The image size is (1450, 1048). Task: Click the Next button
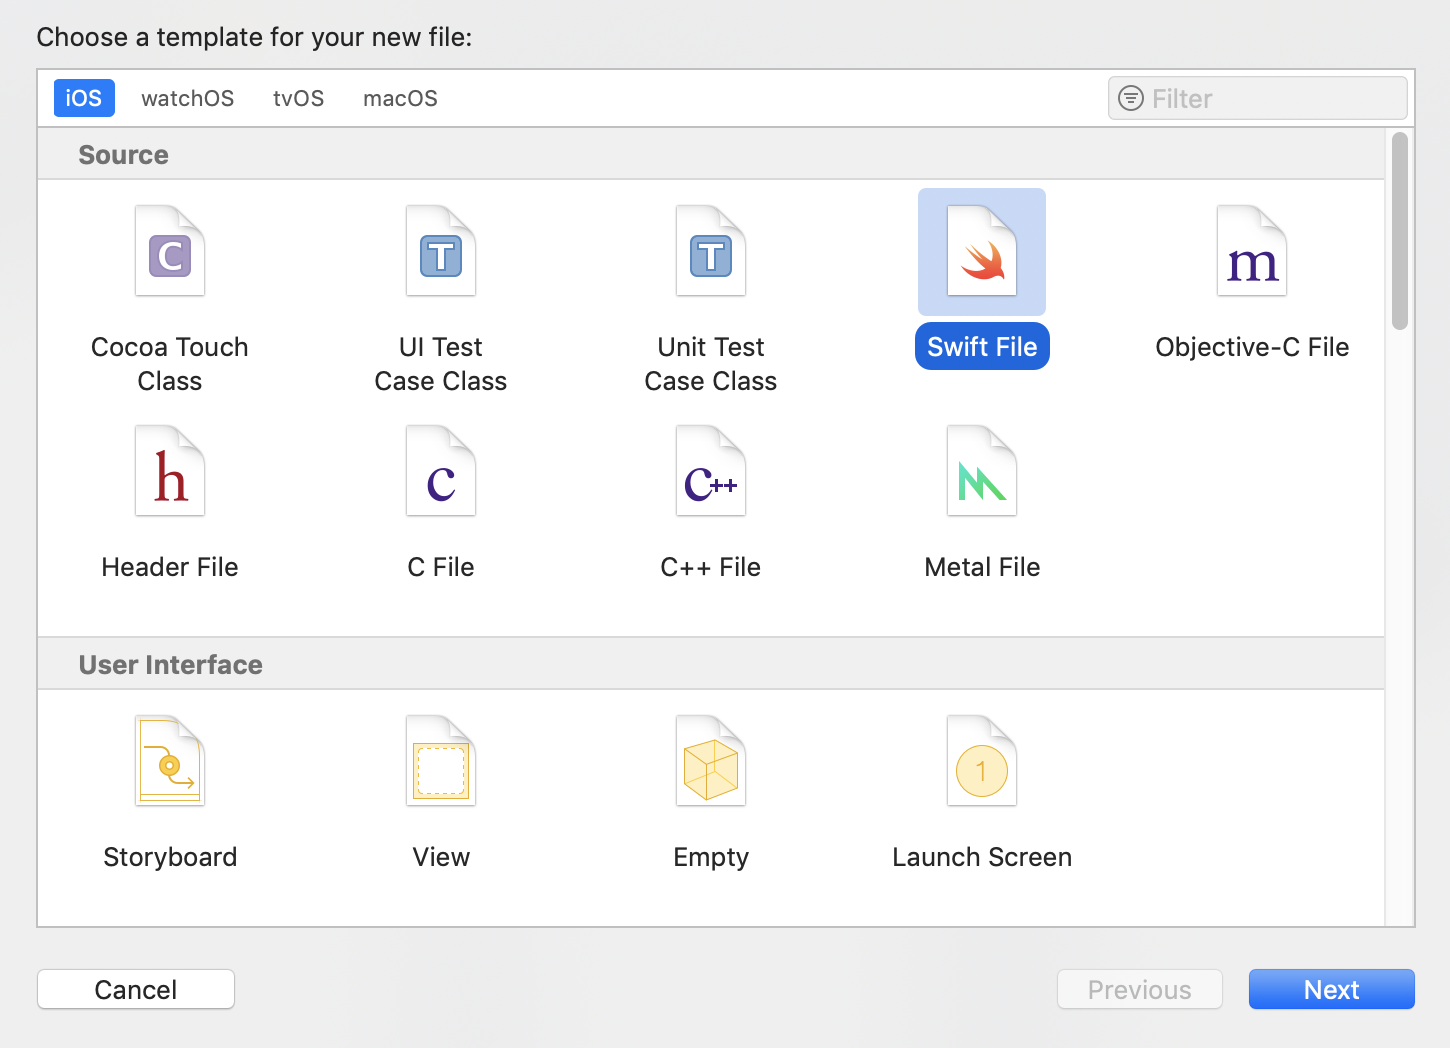(x=1332, y=989)
